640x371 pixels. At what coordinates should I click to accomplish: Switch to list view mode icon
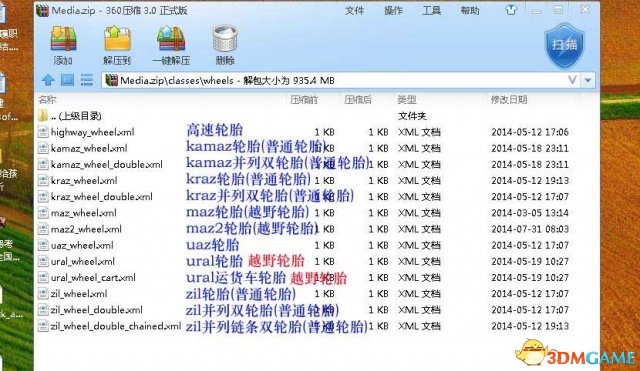87,80
